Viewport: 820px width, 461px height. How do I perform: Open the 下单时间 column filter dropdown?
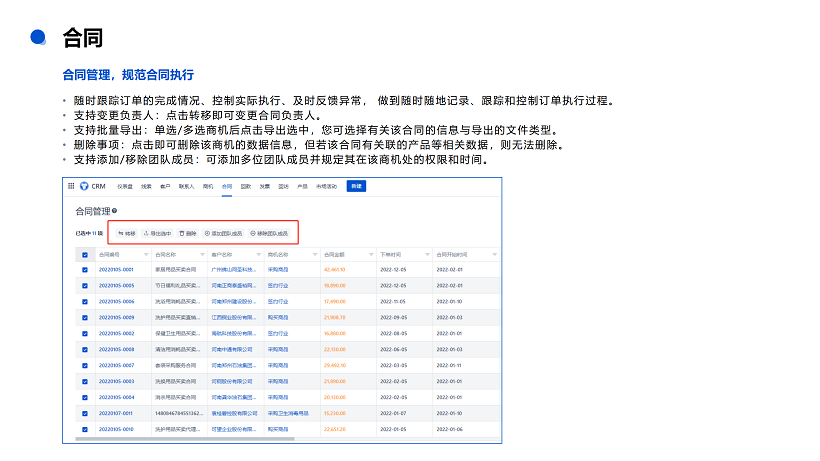(x=427, y=255)
